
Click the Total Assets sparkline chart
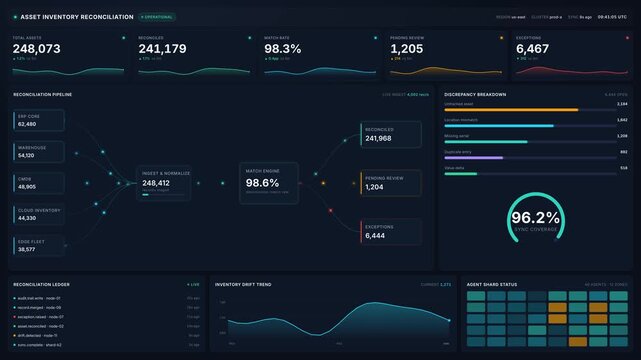point(68,72)
